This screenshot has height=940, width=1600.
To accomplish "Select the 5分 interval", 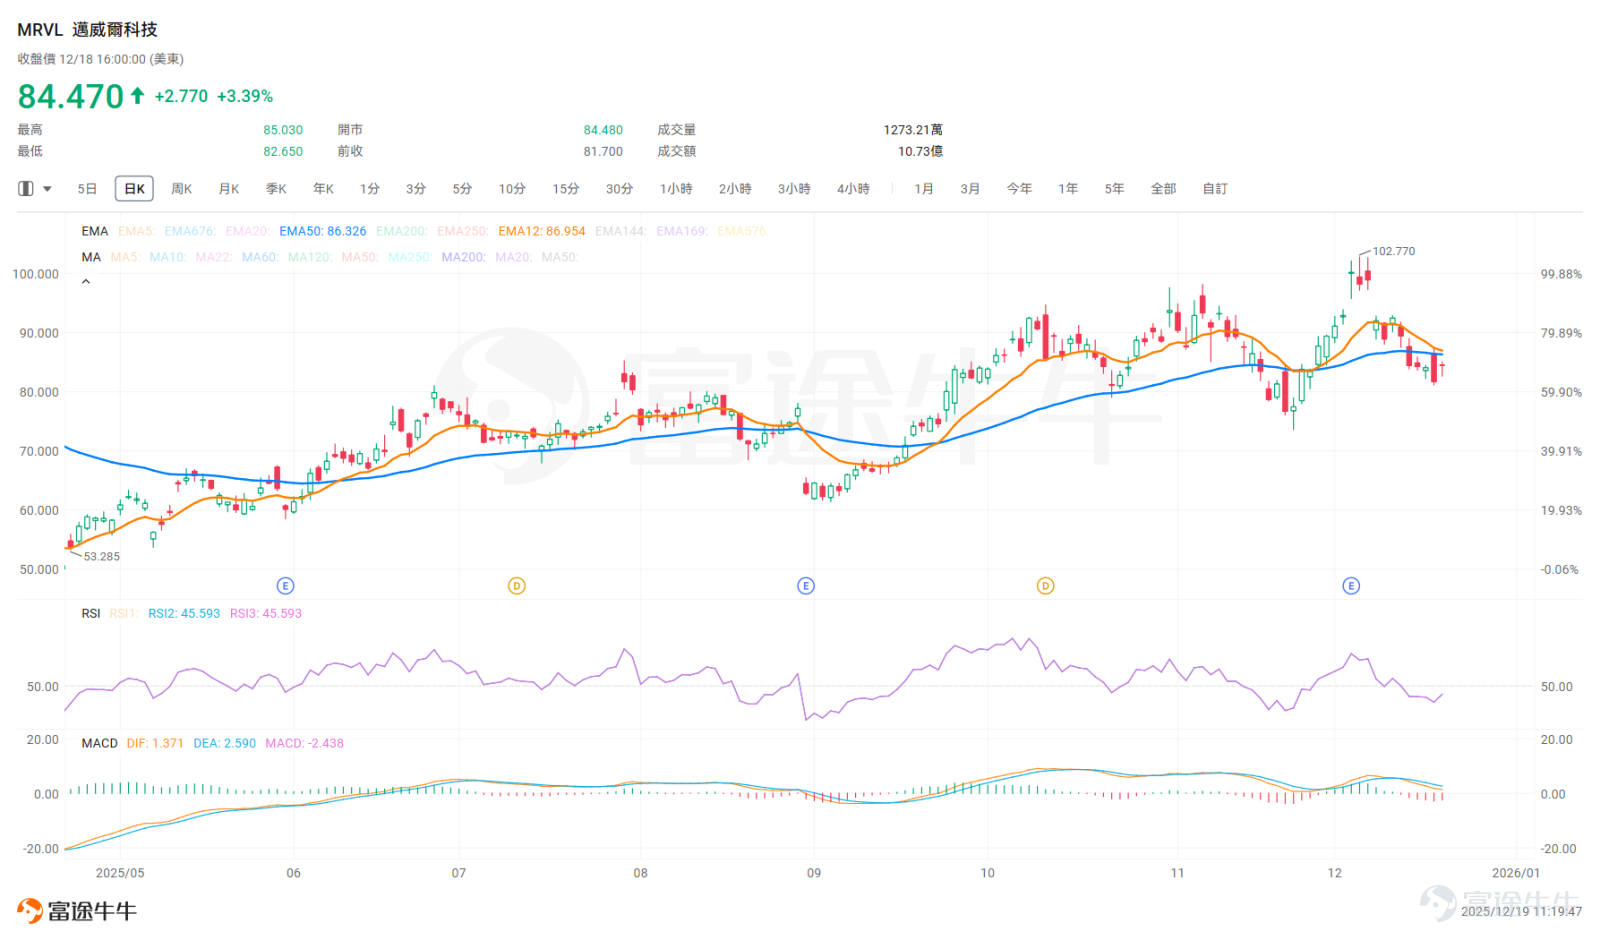I will pyautogui.click(x=462, y=189).
